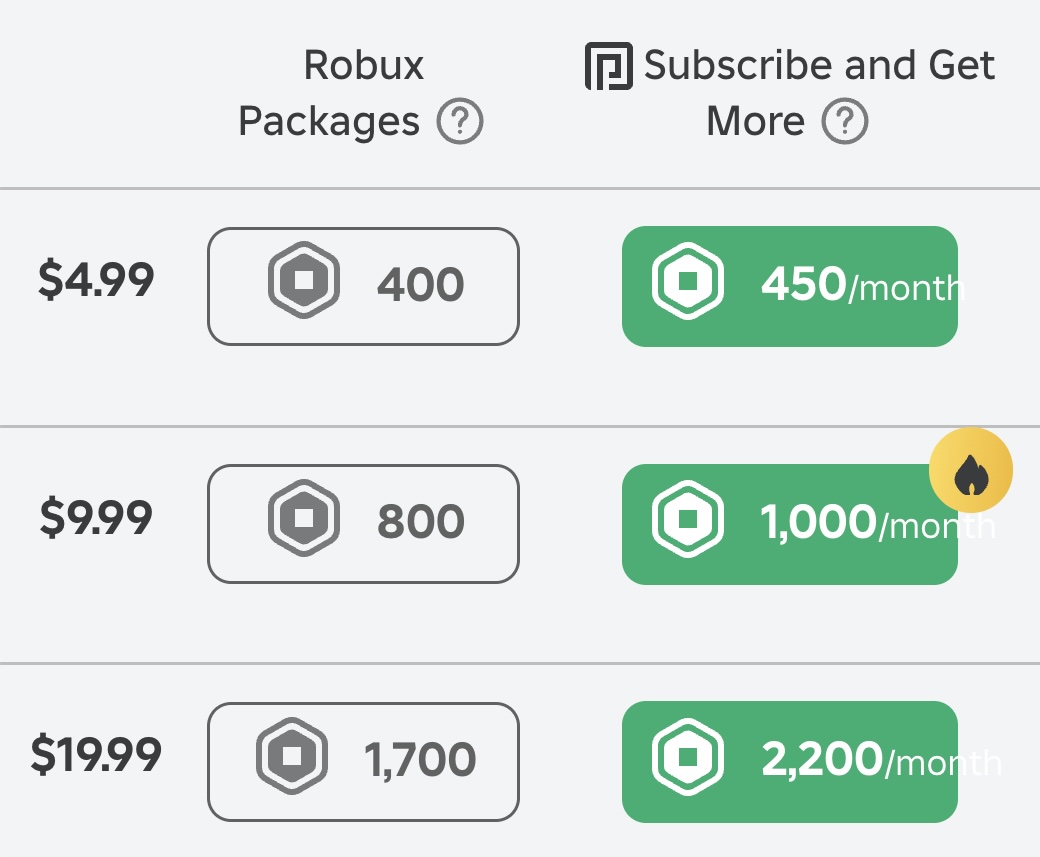Click the Robux Packages help question mark
Image resolution: width=1040 pixels, height=857 pixels.
pos(460,121)
